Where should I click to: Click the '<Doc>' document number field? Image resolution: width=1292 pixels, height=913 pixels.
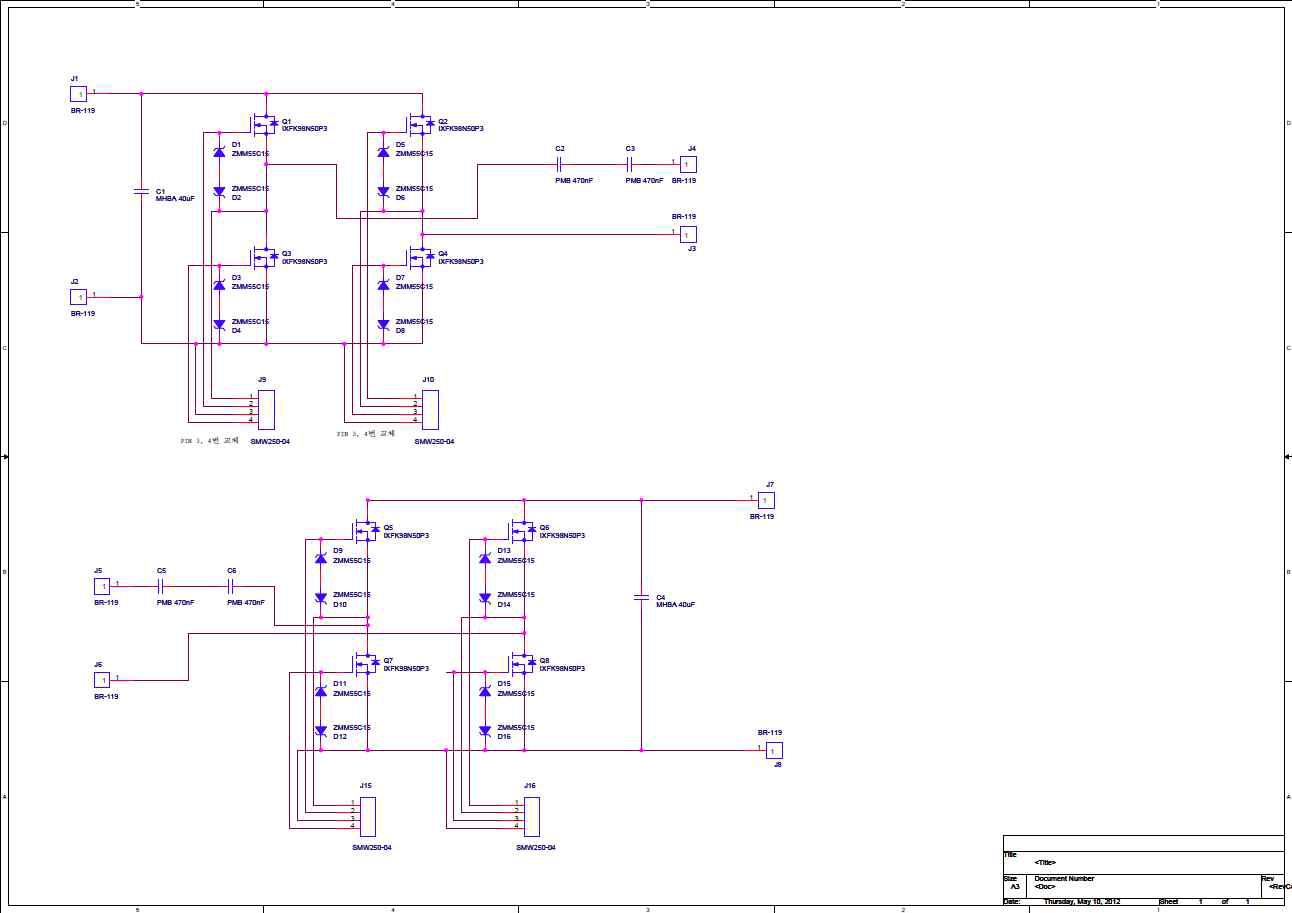[1045, 887]
